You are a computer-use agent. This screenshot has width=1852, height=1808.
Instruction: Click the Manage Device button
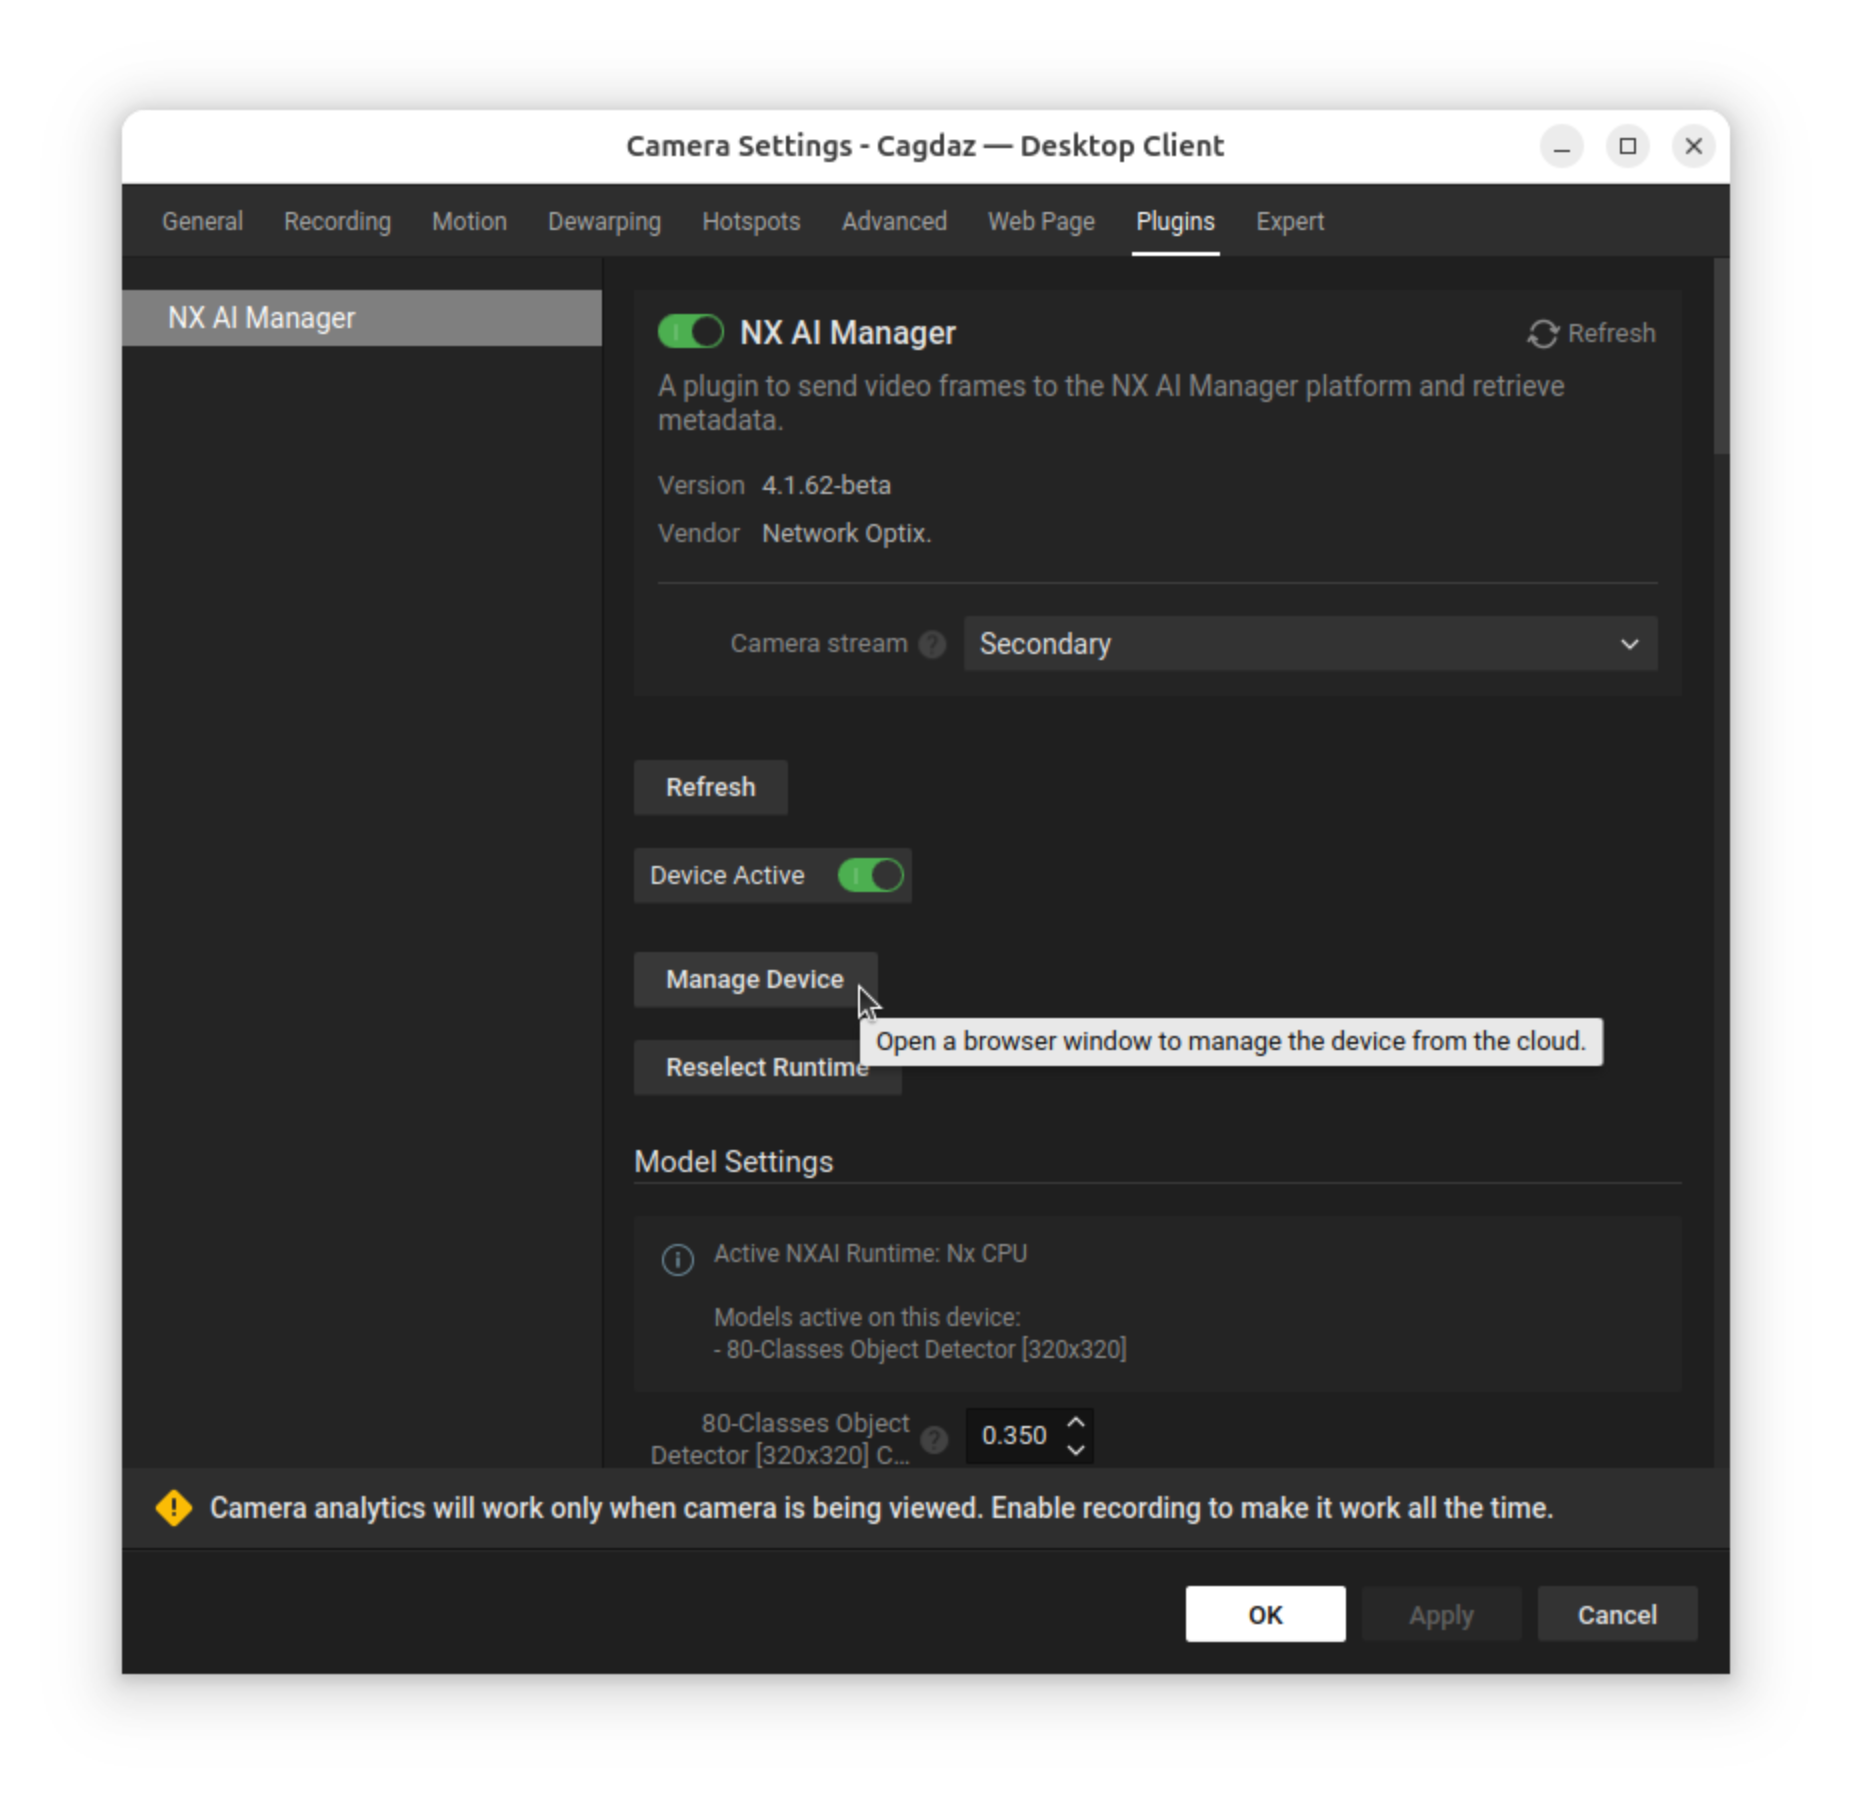[755, 980]
